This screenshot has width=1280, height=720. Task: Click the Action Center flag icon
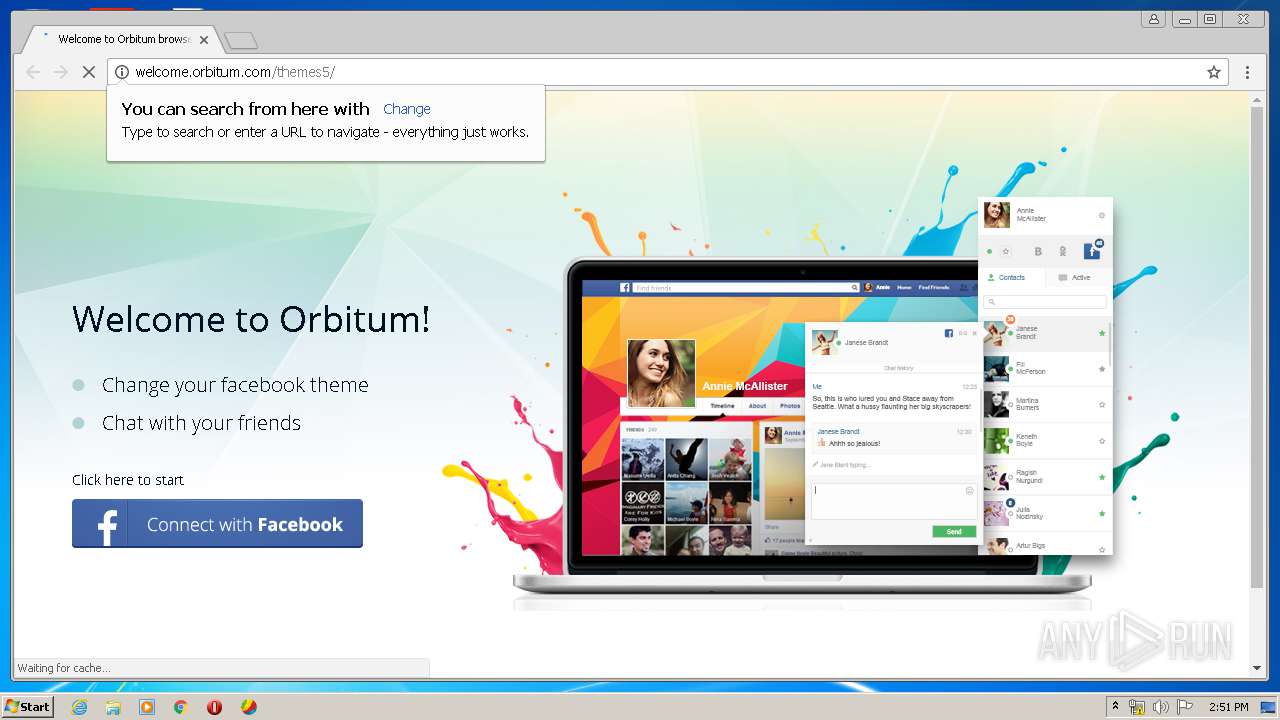point(1184,707)
